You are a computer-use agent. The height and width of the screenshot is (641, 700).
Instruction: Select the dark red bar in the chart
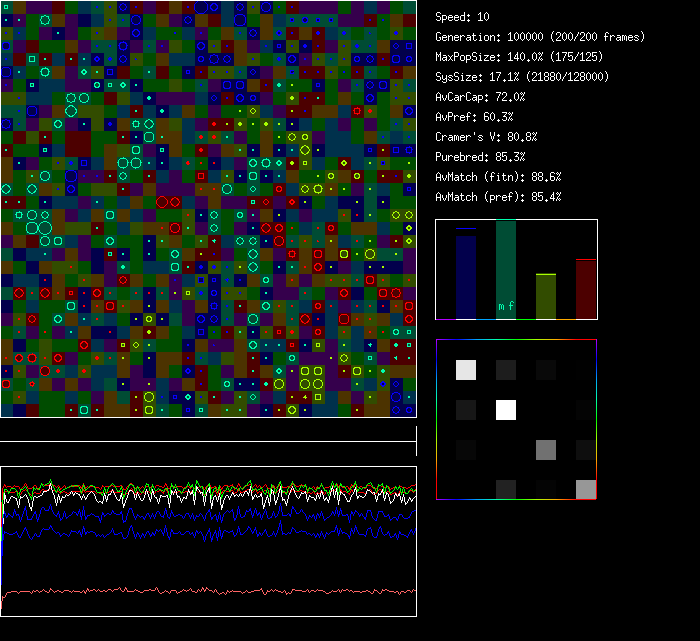(x=586, y=289)
